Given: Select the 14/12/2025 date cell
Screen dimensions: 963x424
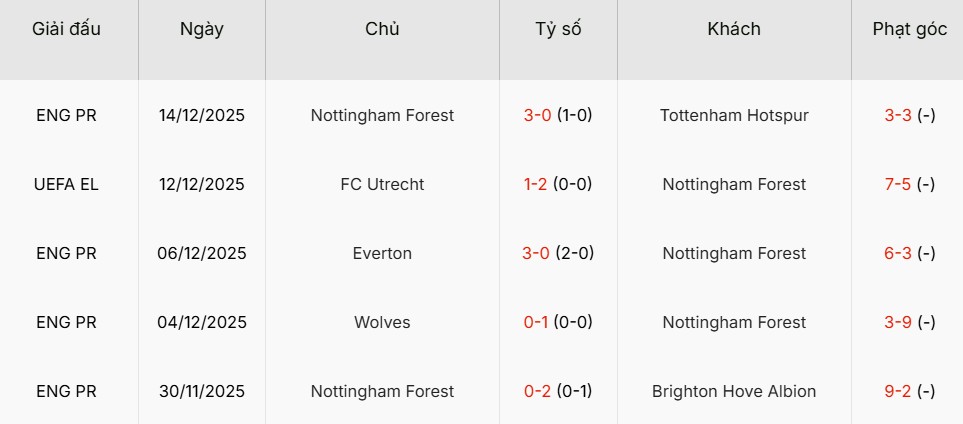Looking at the screenshot, I should click(201, 115).
